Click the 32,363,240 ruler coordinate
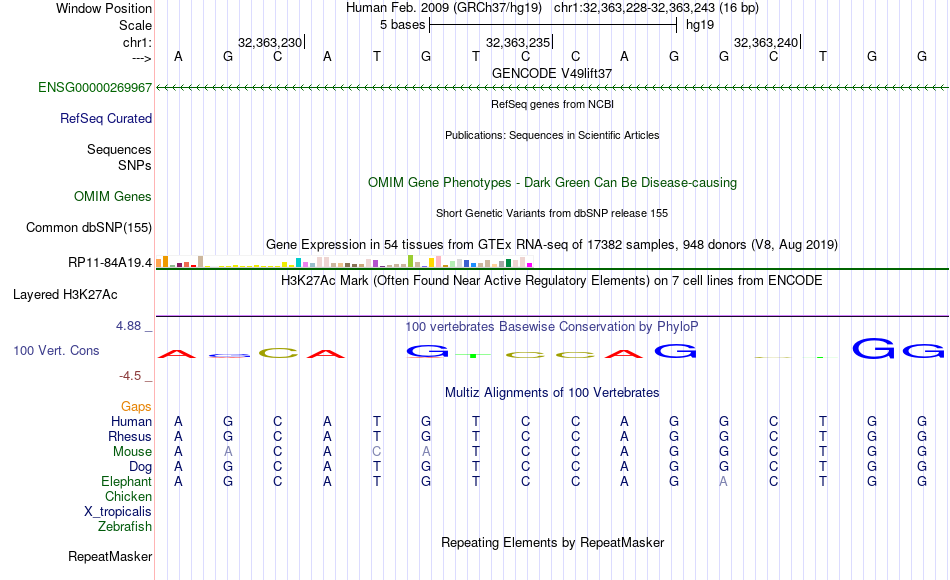The width and height of the screenshot is (950, 580). tap(766, 42)
